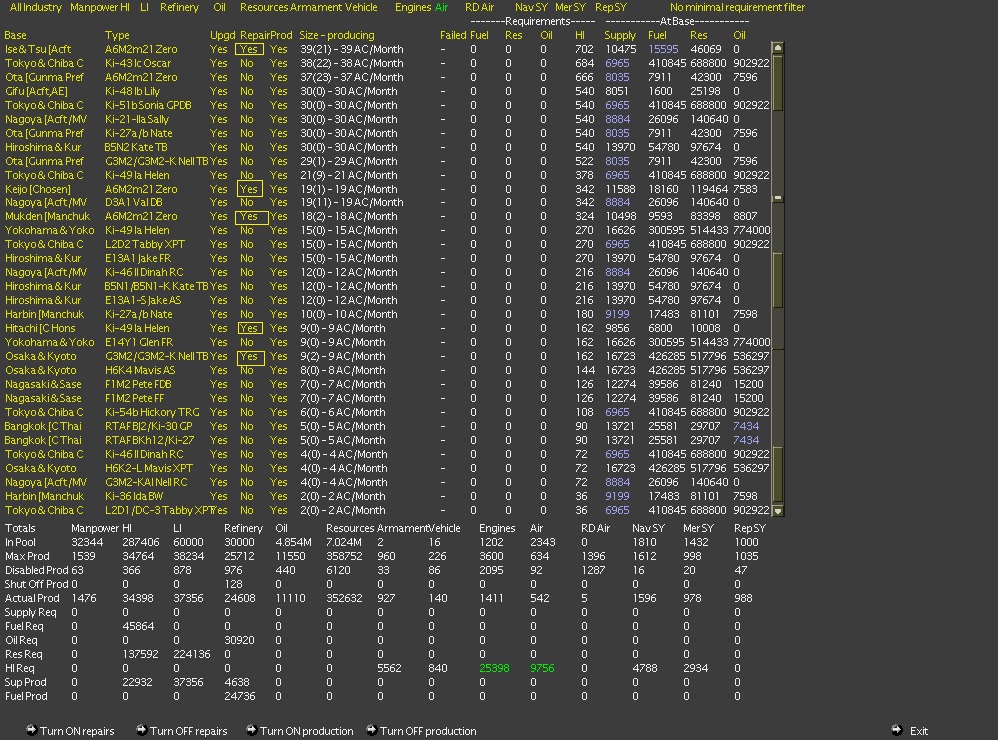Image resolution: width=998 pixels, height=740 pixels.
Task: Click the green 25398 Engines HI Req value
Action: click(x=494, y=668)
